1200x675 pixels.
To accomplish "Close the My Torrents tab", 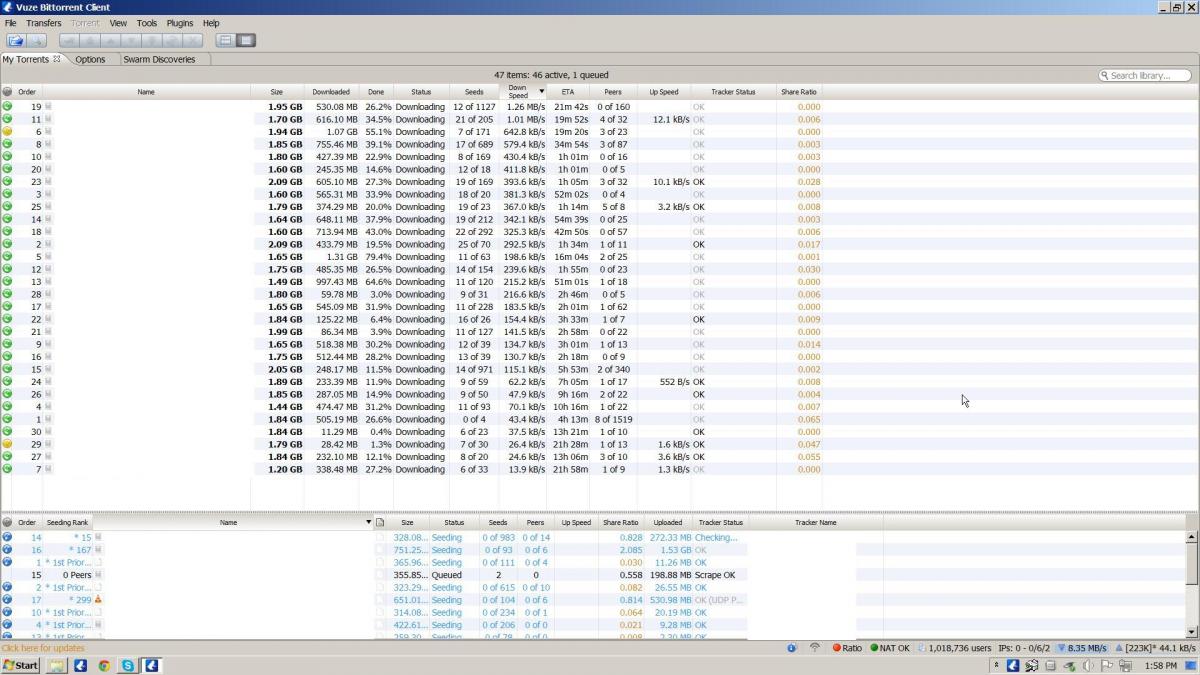I will click(x=57, y=59).
